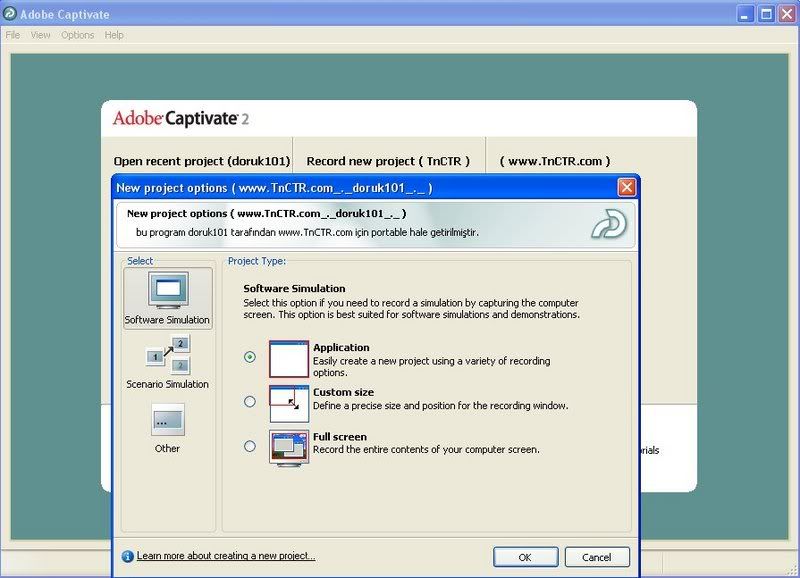Click the '( www.TnCTR.com )' heading
The width and height of the screenshot is (800, 578).
point(555,161)
